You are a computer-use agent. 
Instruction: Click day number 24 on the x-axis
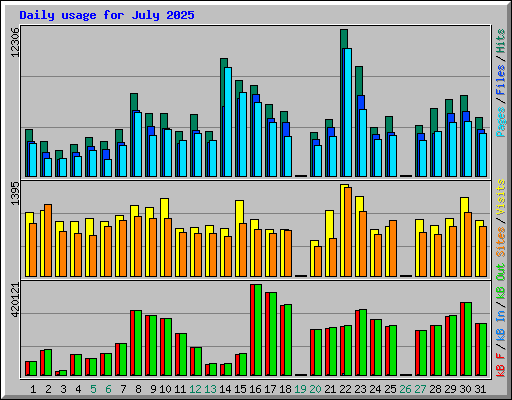click(375, 389)
